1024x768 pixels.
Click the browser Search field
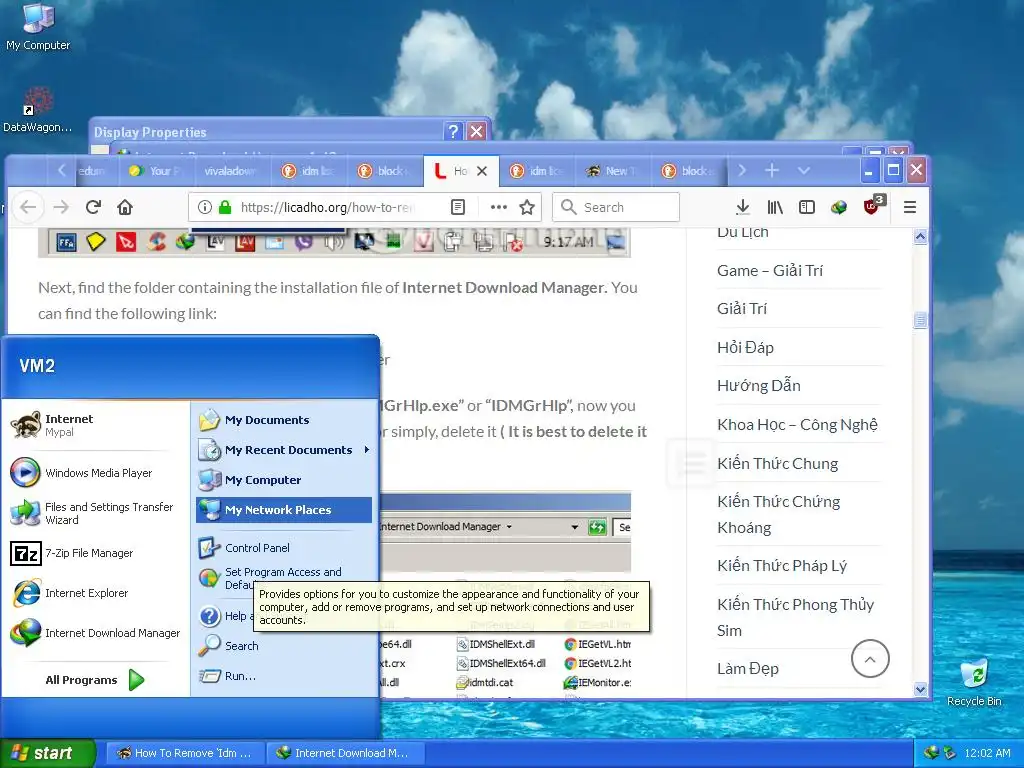pyautogui.click(x=616, y=207)
